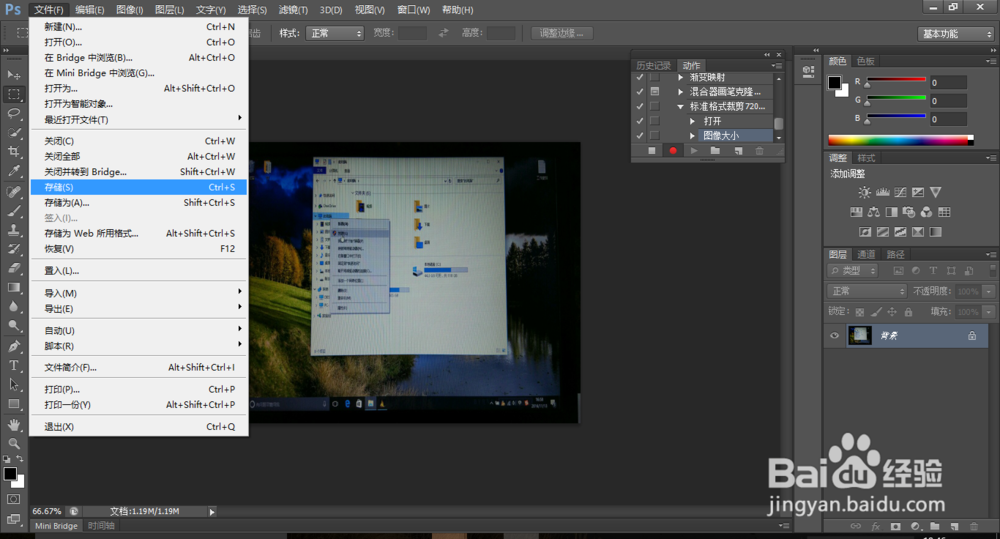
Task: Toggle dialog box for 混合器画笔克隆 action
Action: click(x=654, y=92)
